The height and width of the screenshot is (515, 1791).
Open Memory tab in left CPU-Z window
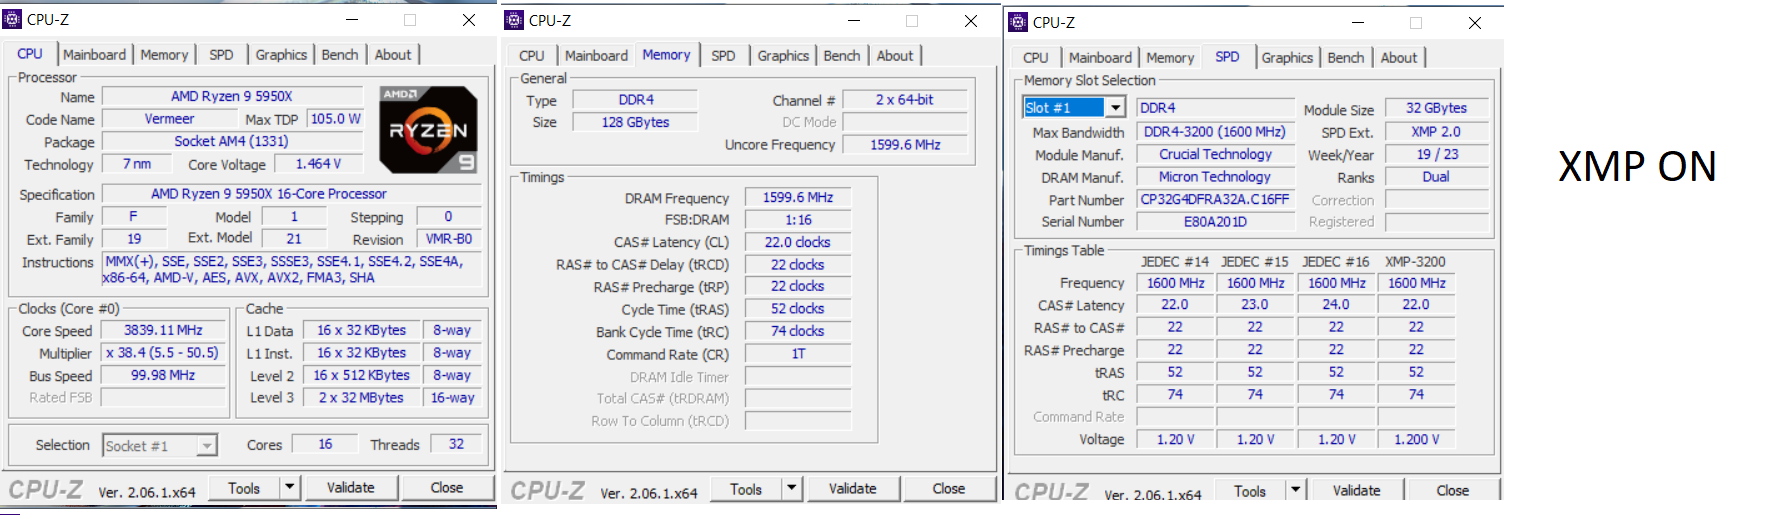coord(164,55)
